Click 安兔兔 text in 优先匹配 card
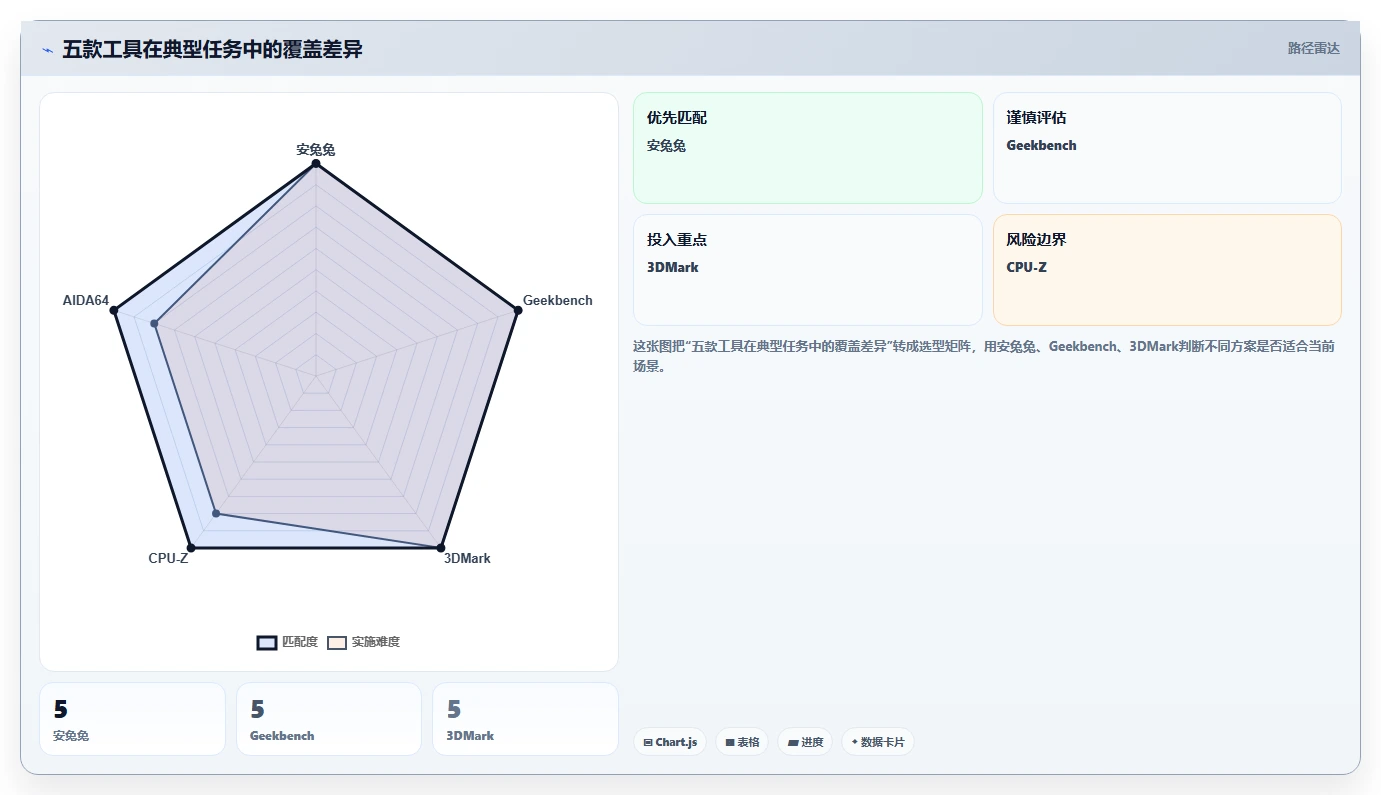The image size is (1381, 795). pyautogui.click(x=666, y=145)
